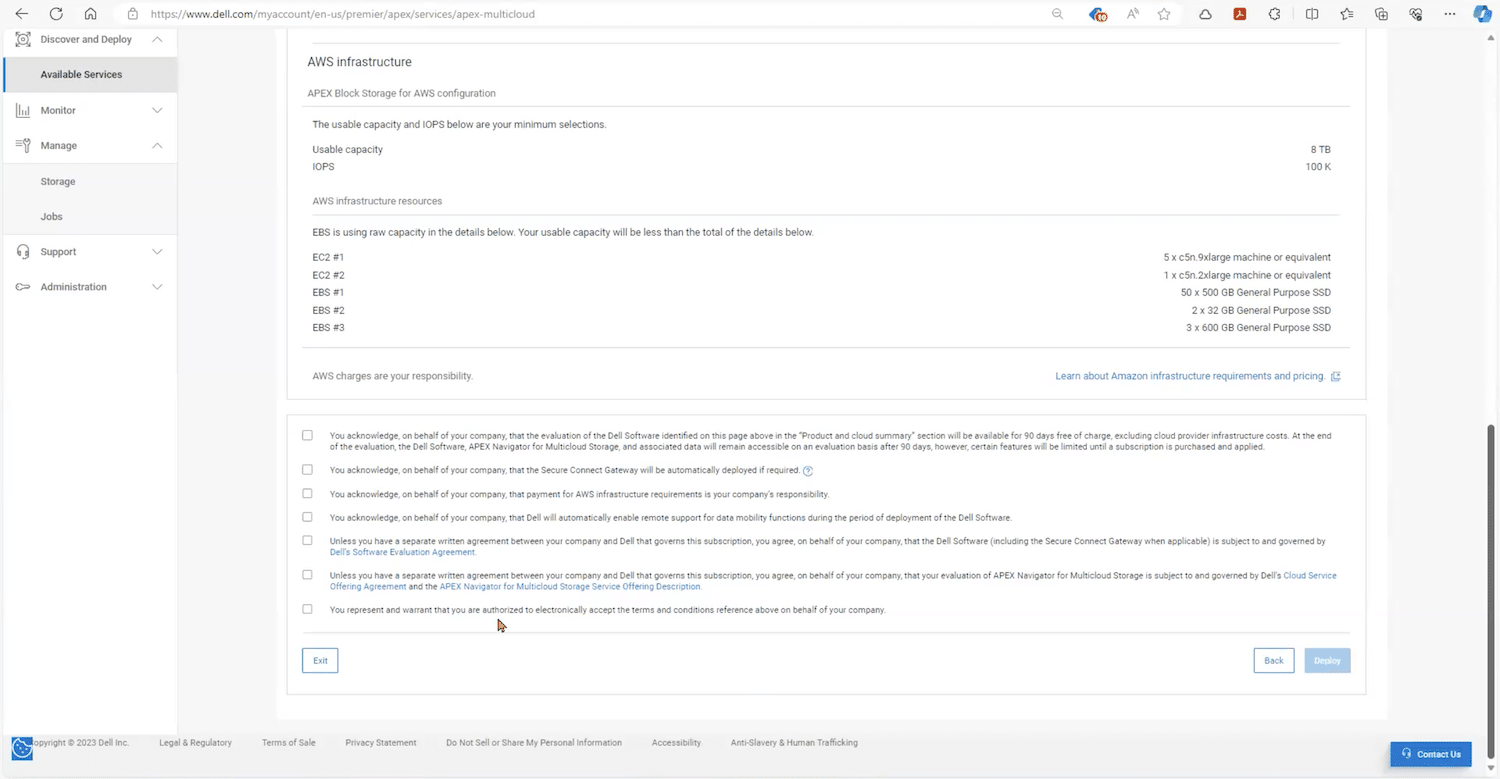This screenshot has height=779, width=1500.
Task: Click the page vertical scrollbar thumb
Action: (1492, 590)
